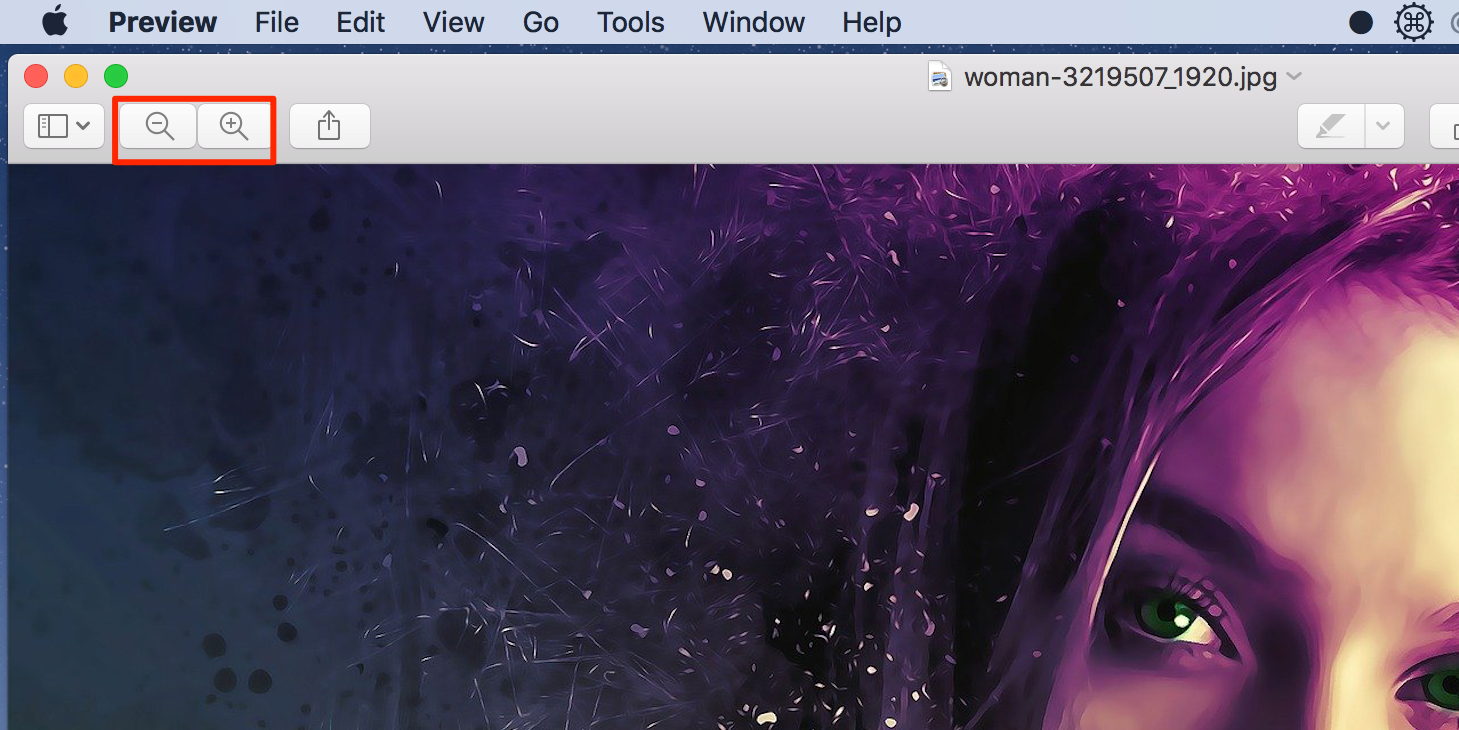Viewport: 1459px width, 730px height.
Task: Click the document icon beside the filename
Action: click(x=938, y=76)
